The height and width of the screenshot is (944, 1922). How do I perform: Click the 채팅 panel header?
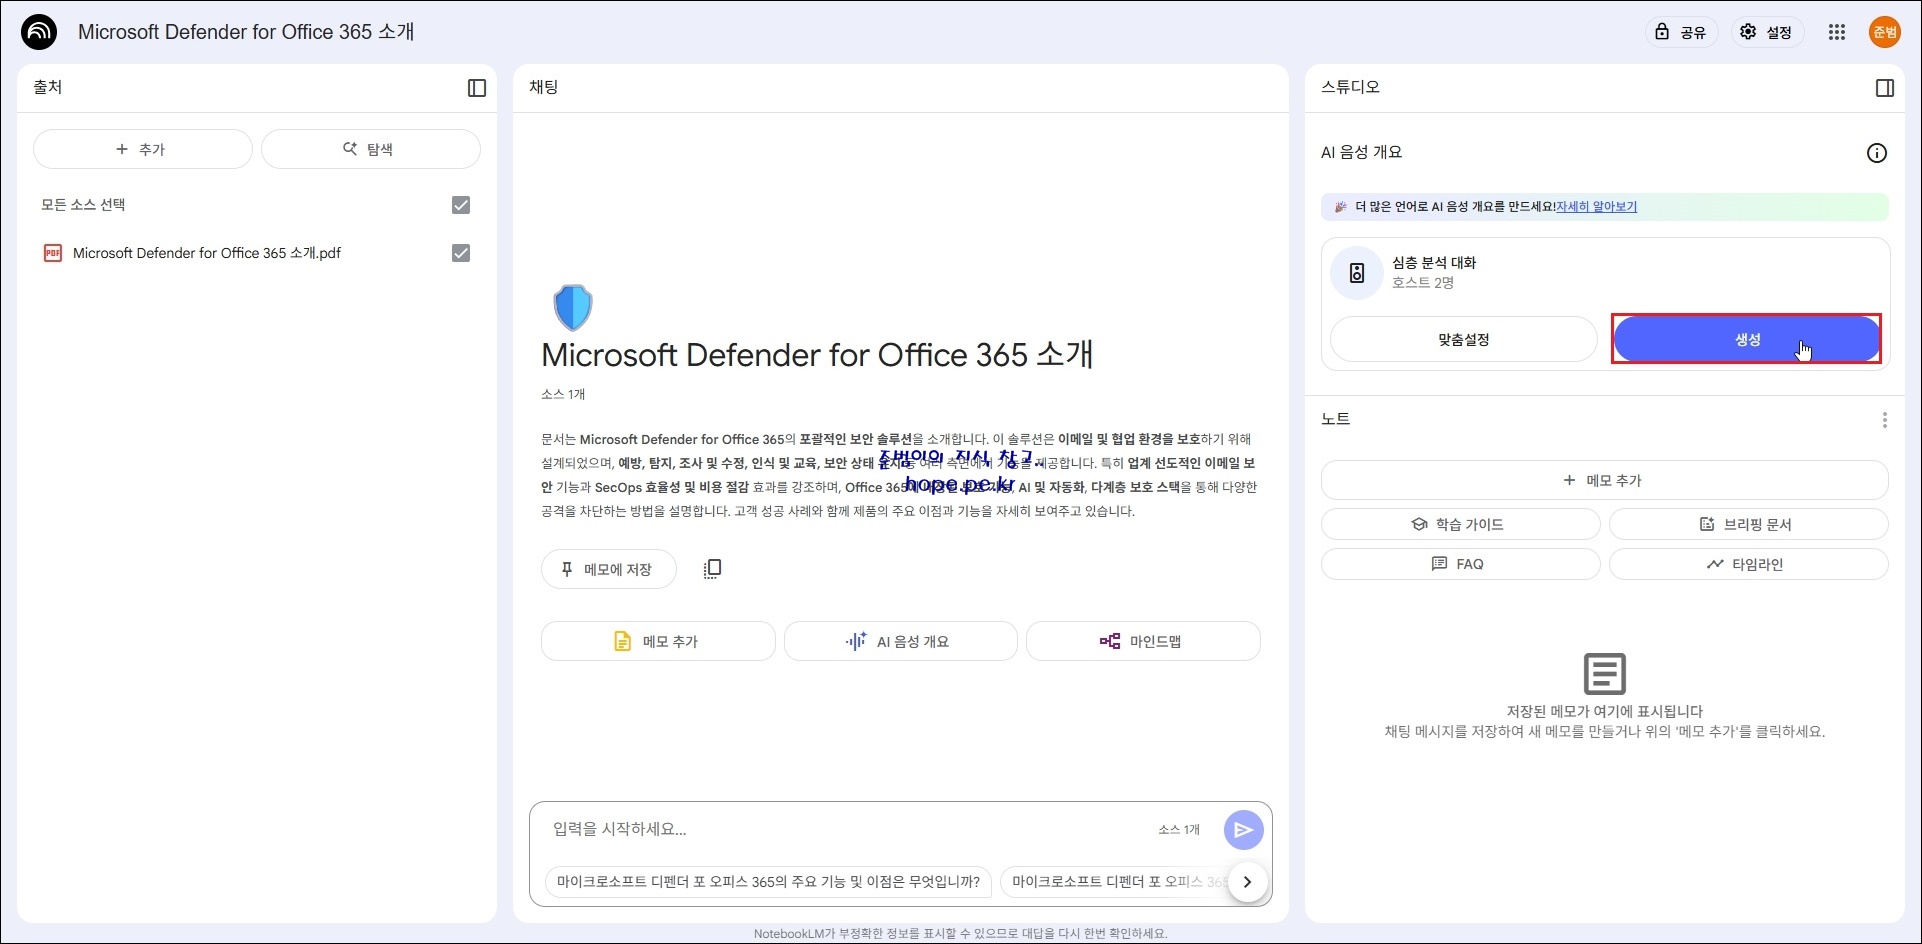pos(544,87)
